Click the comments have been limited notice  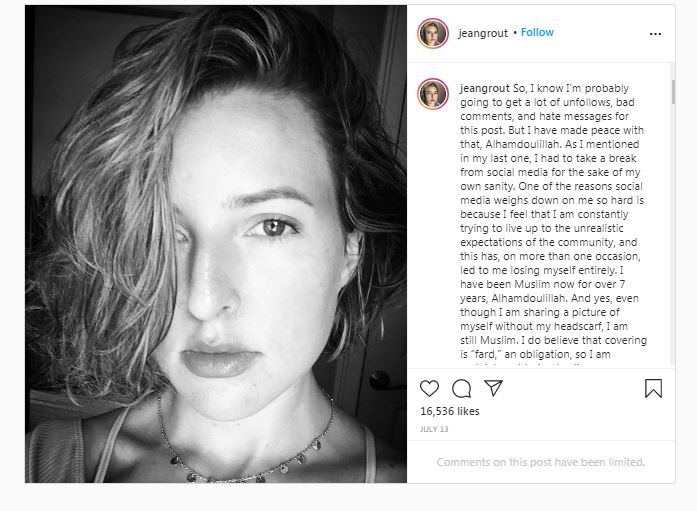point(540,462)
